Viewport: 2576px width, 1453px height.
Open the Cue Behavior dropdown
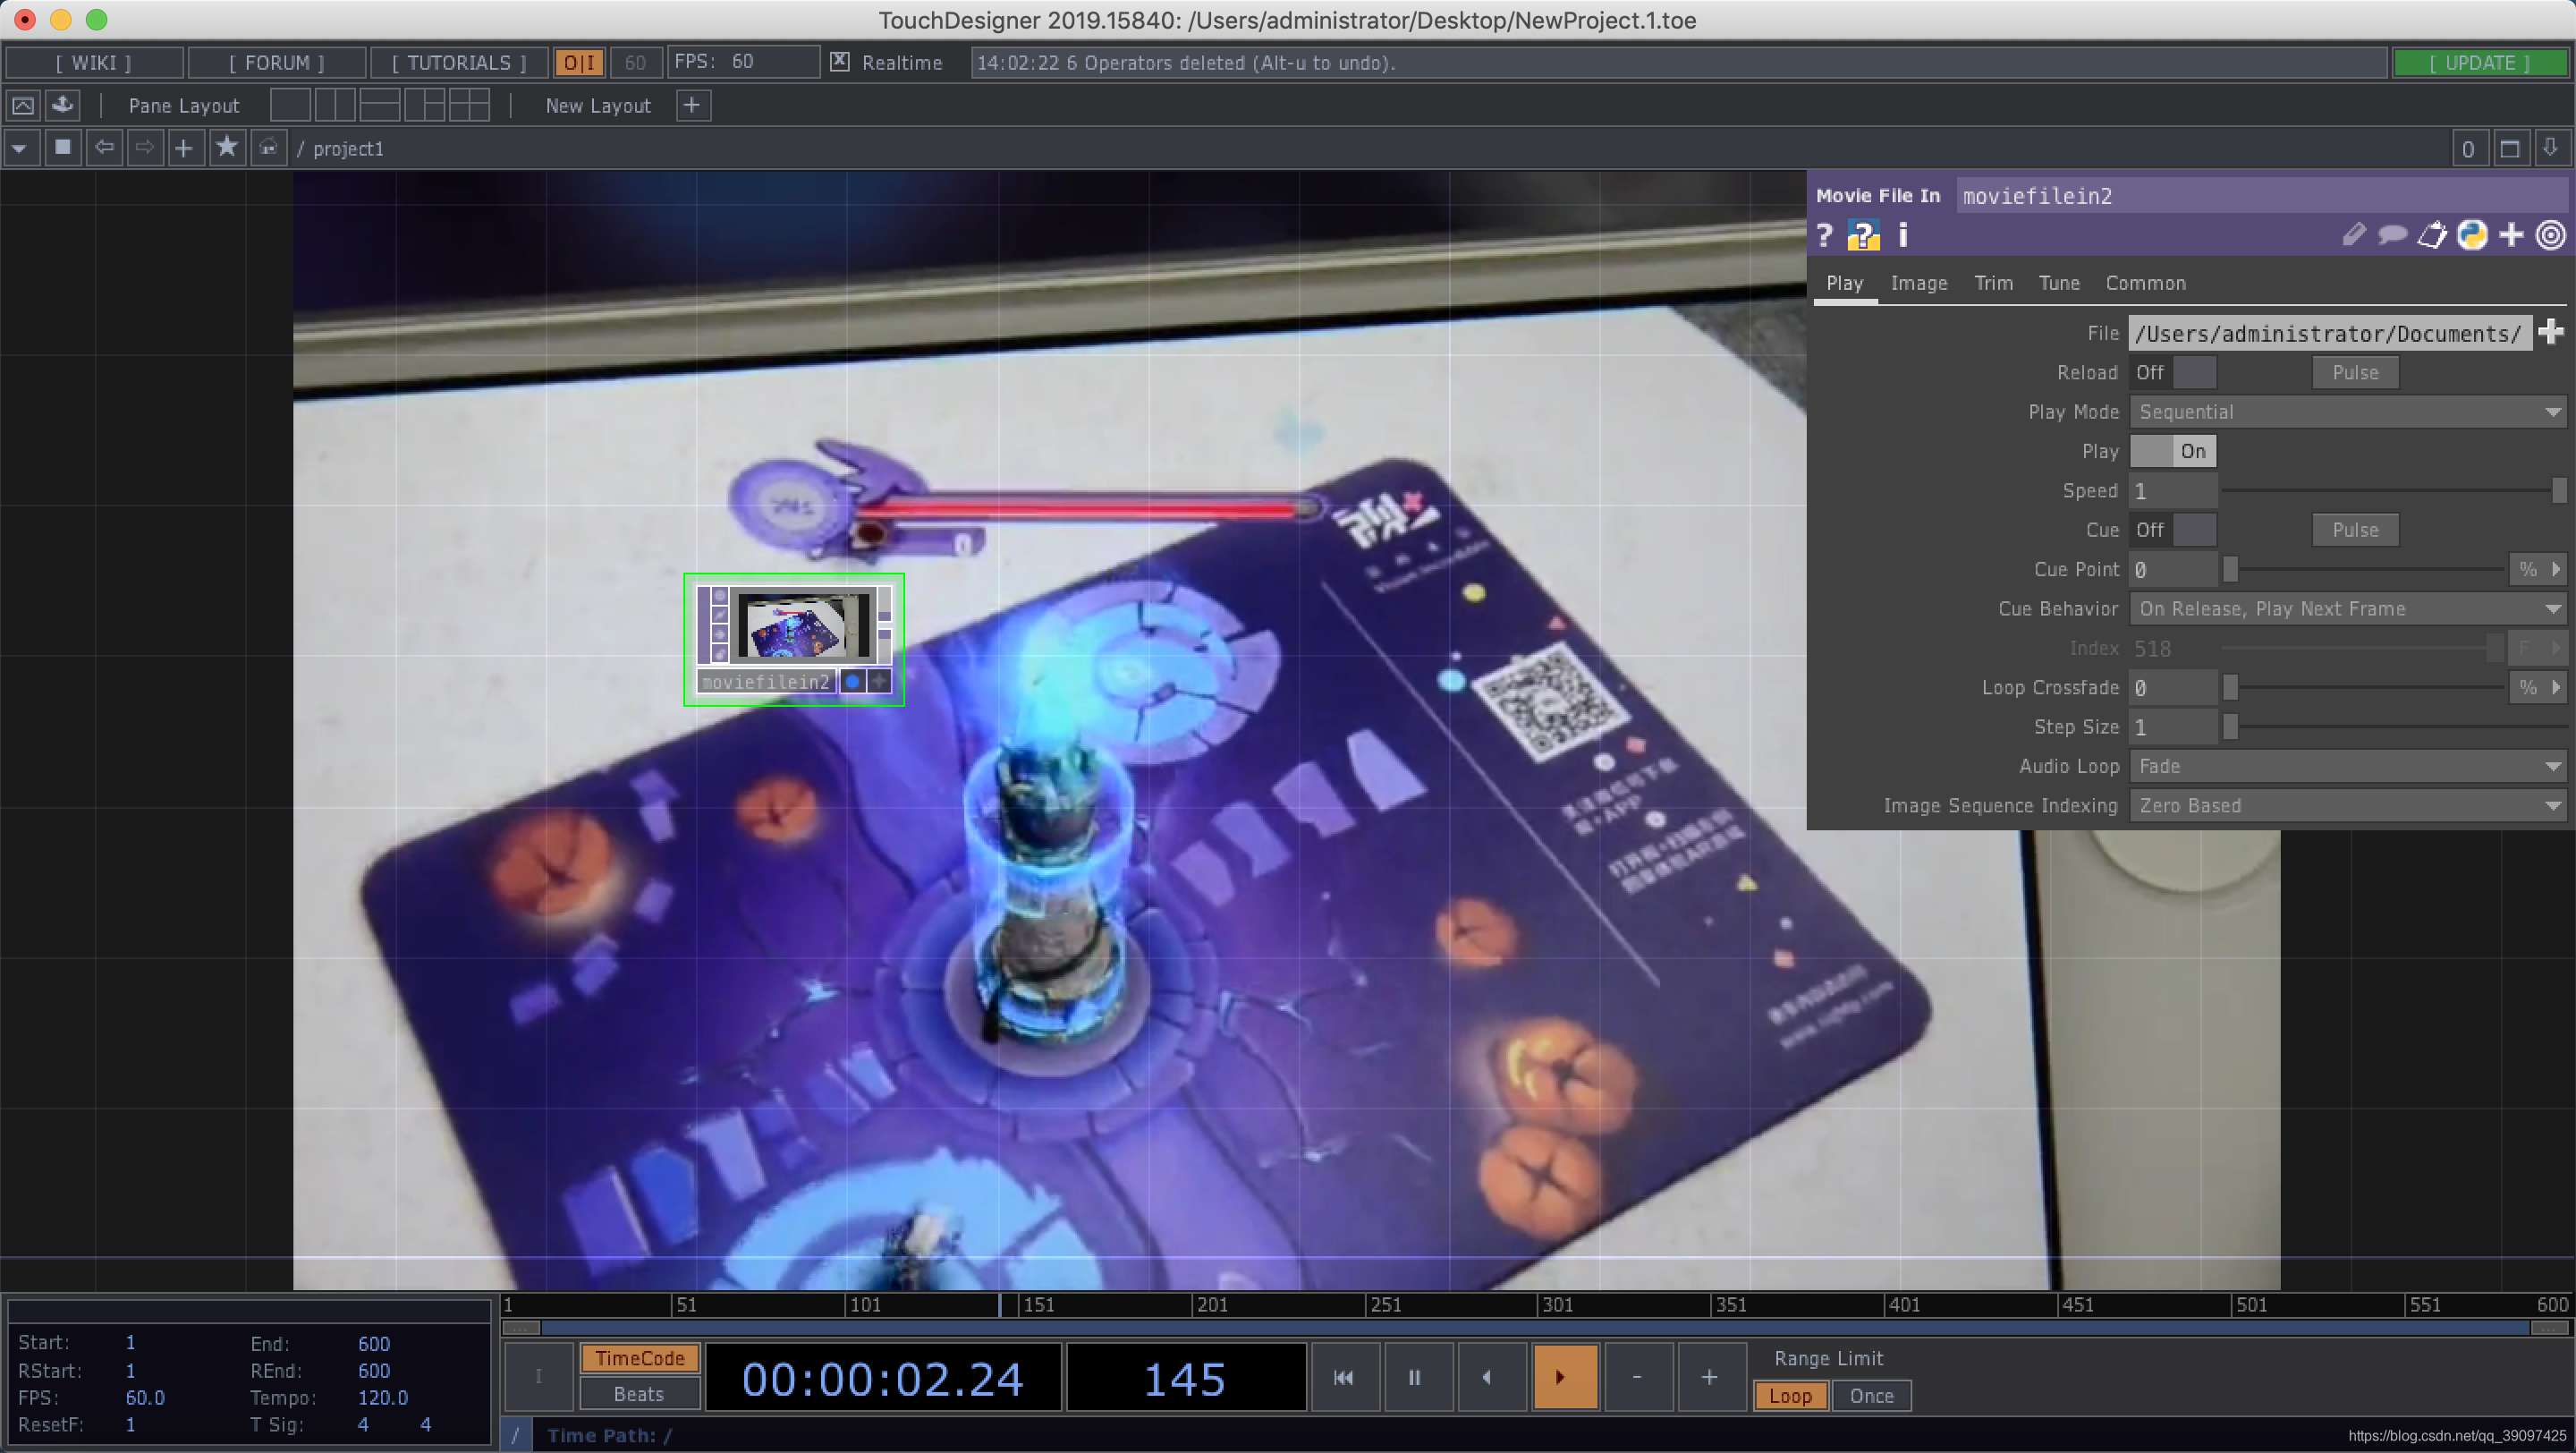(2347, 609)
